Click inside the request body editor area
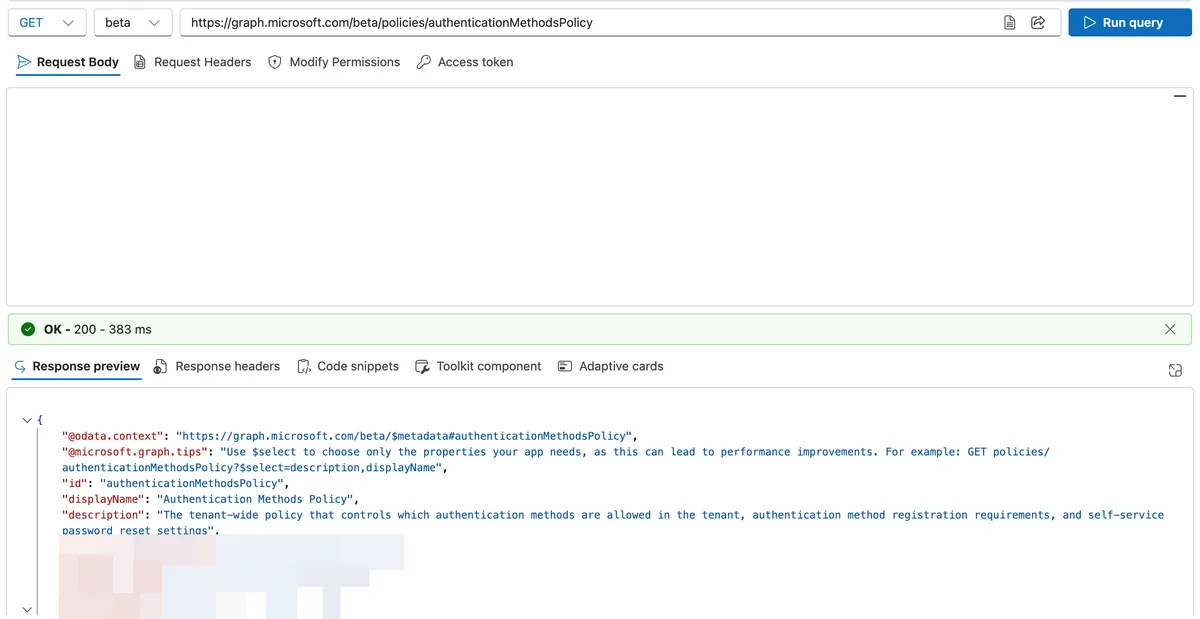1200x619 pixels. pyautogui.click(x=599, y=196)
